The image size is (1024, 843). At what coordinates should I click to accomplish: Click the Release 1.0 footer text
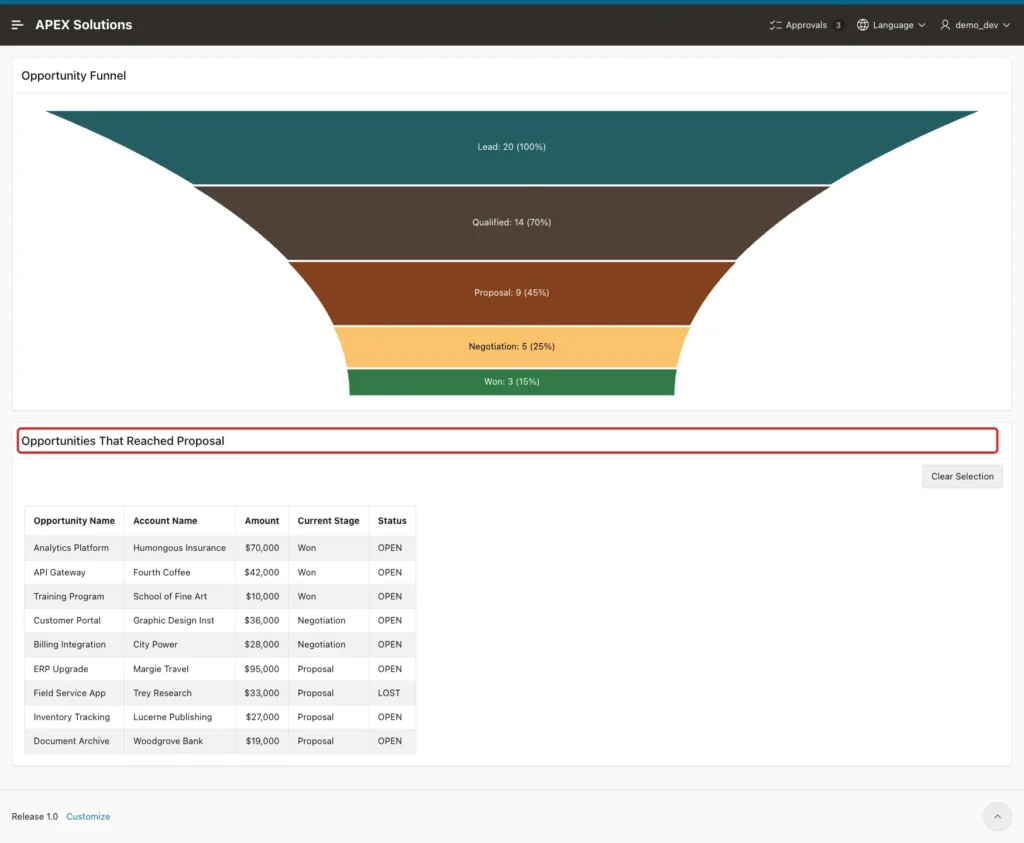[35, 816]
